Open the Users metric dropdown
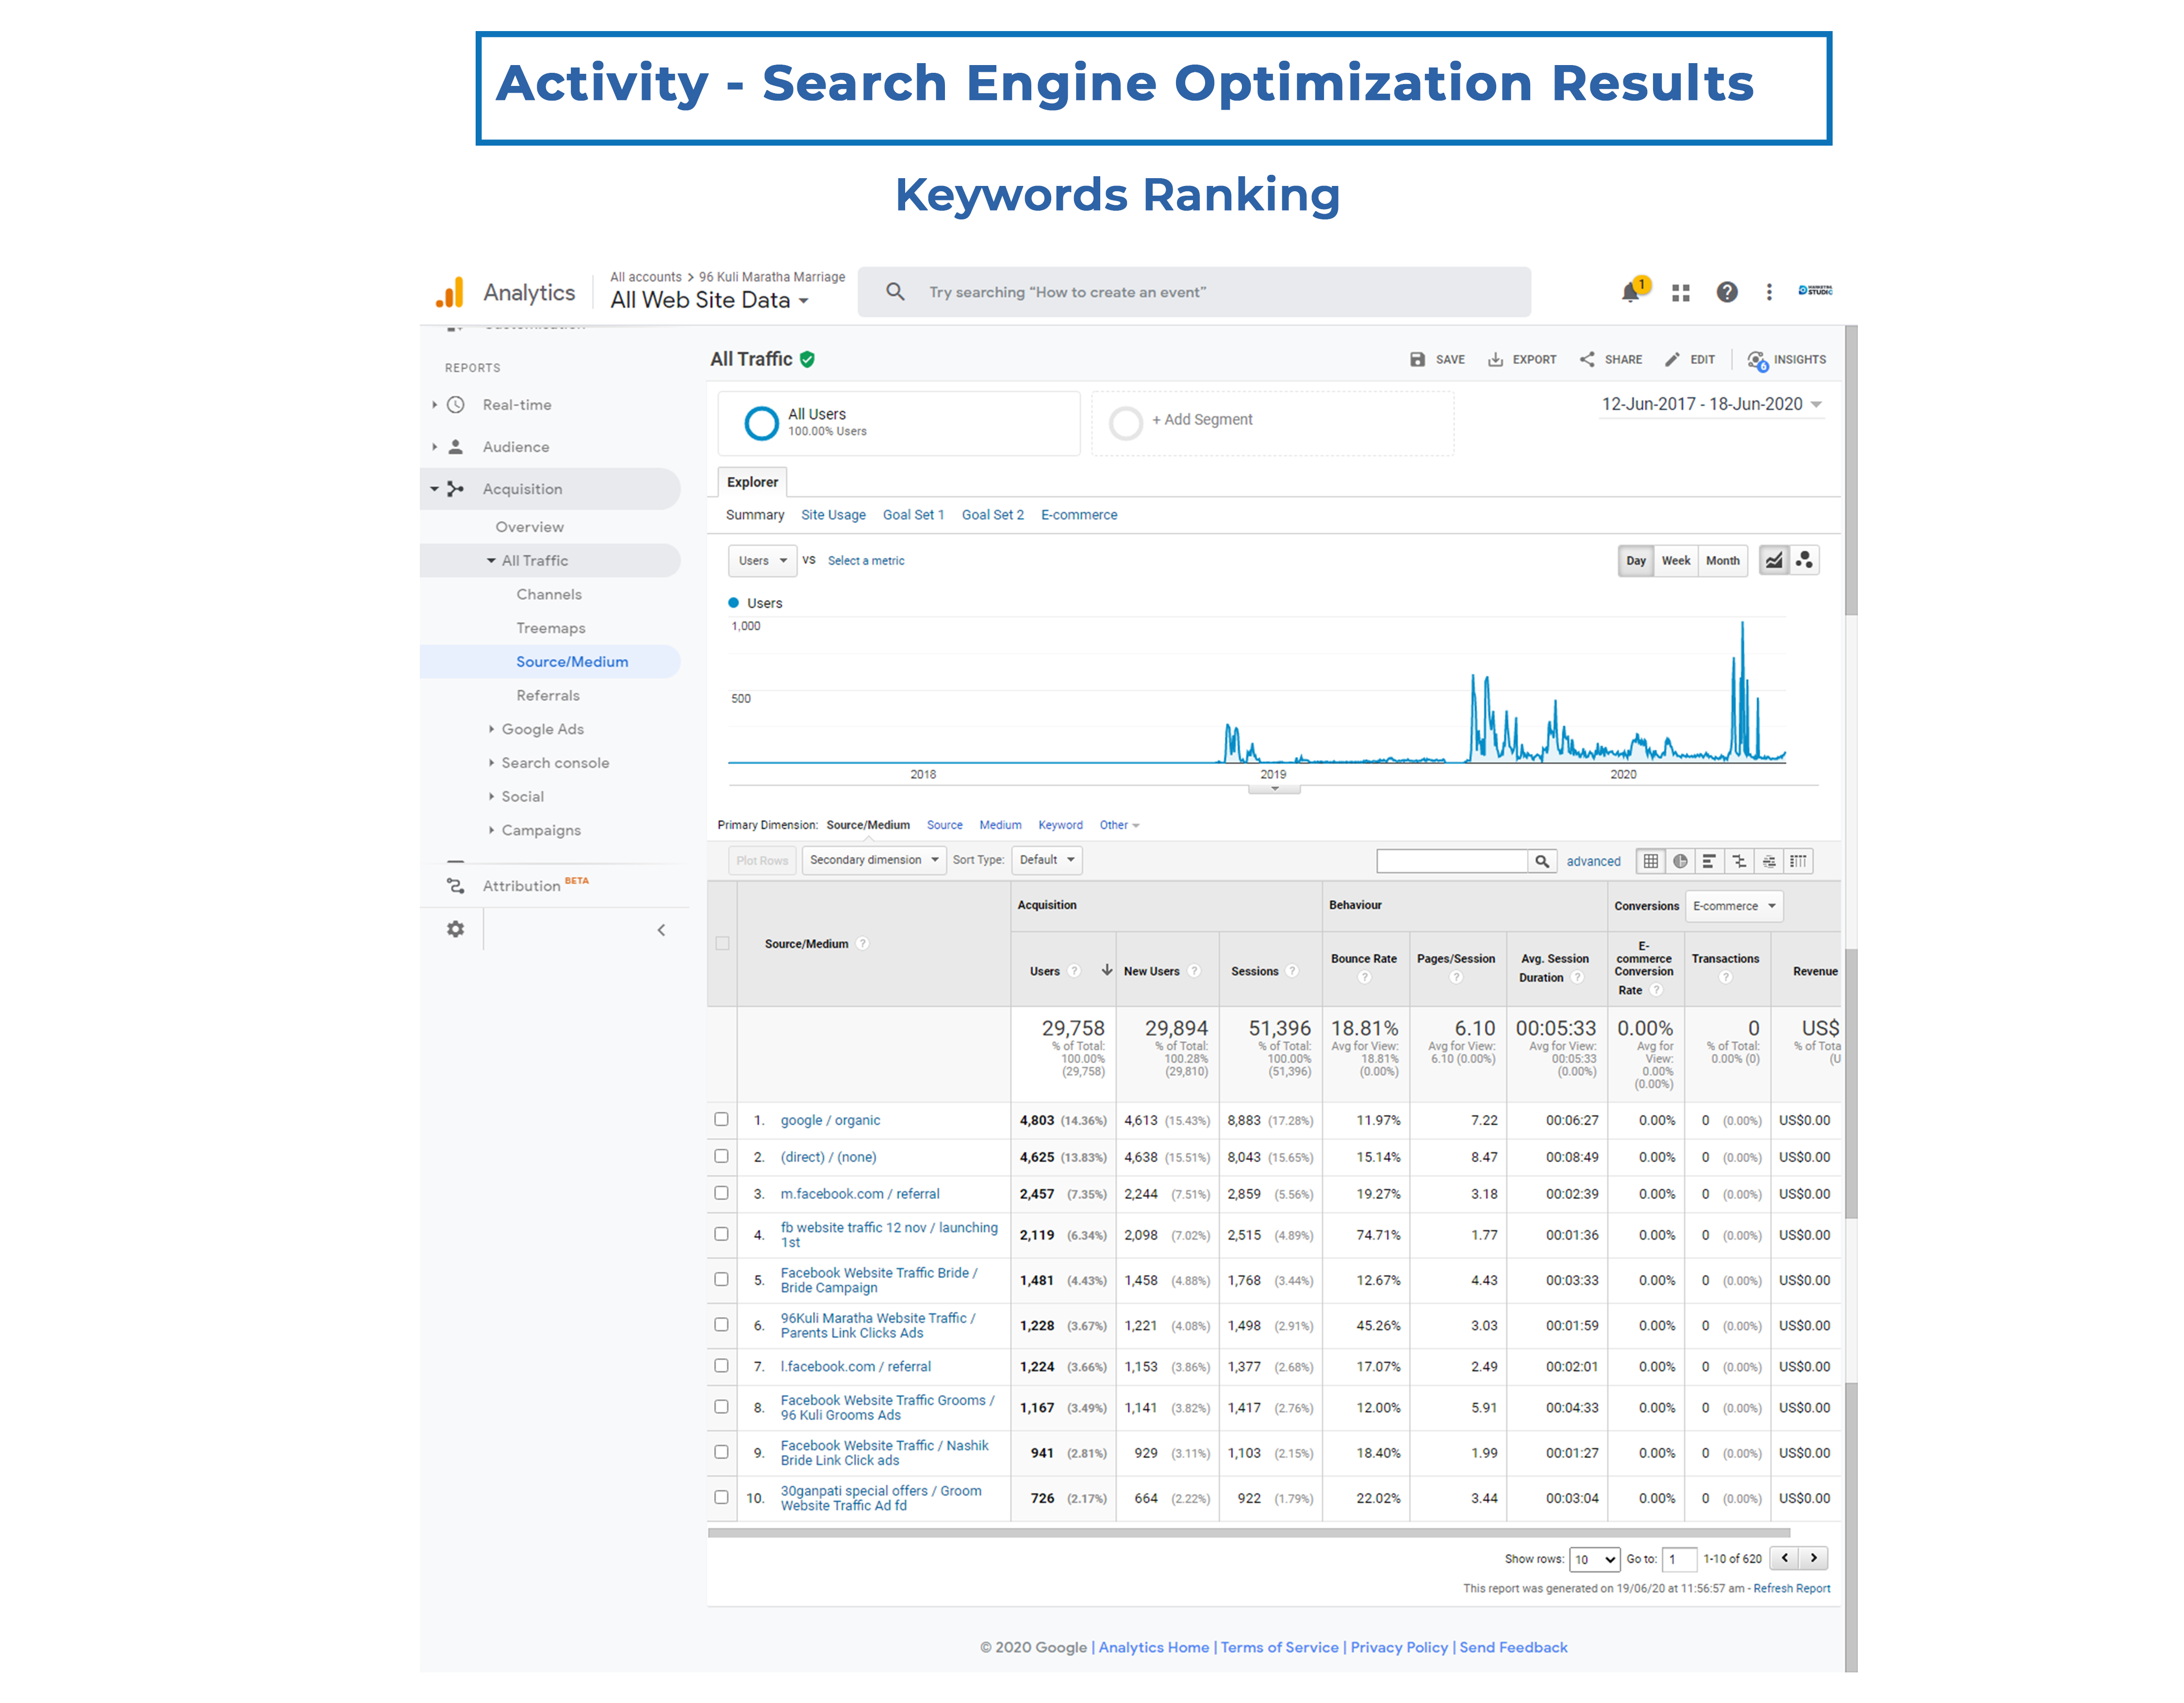The height and width of the screenshot is (1703, 2184). [762, 560]
